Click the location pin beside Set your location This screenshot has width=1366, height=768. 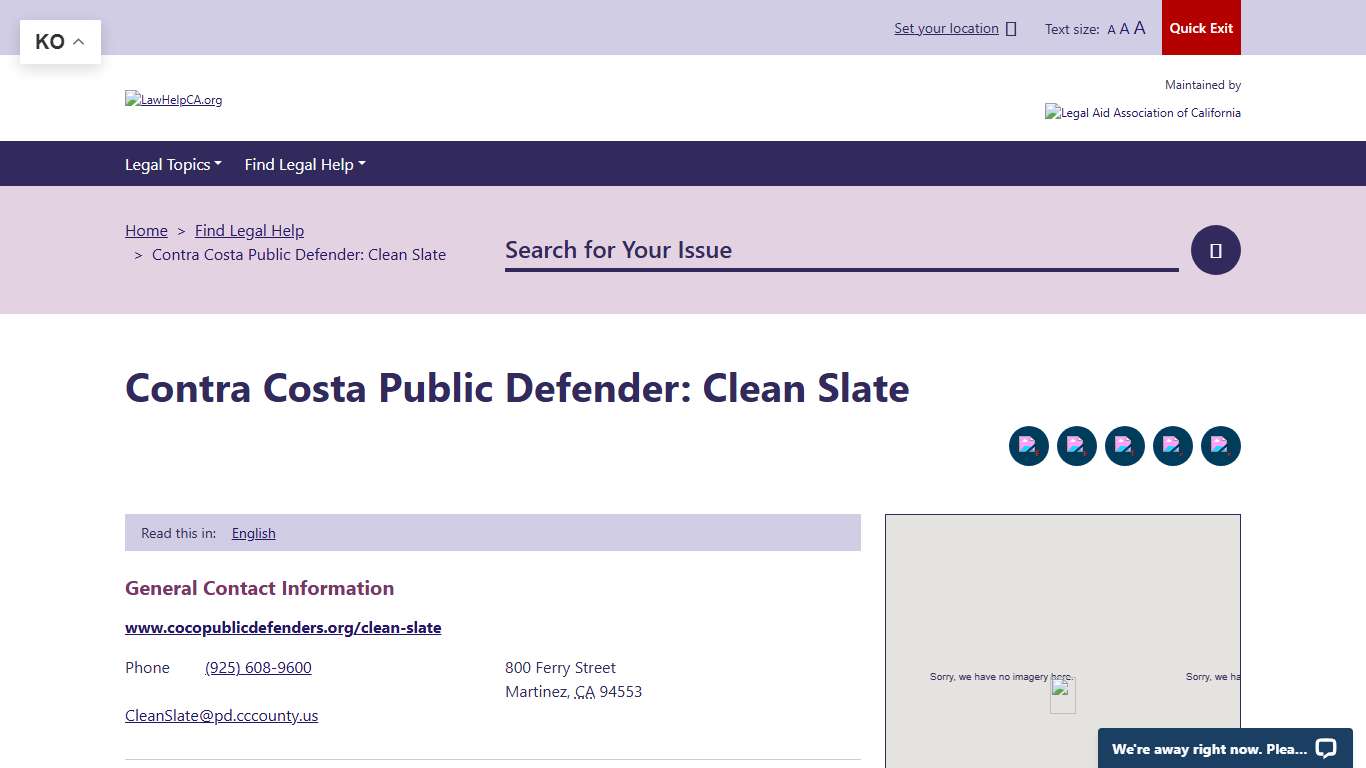1013,28
